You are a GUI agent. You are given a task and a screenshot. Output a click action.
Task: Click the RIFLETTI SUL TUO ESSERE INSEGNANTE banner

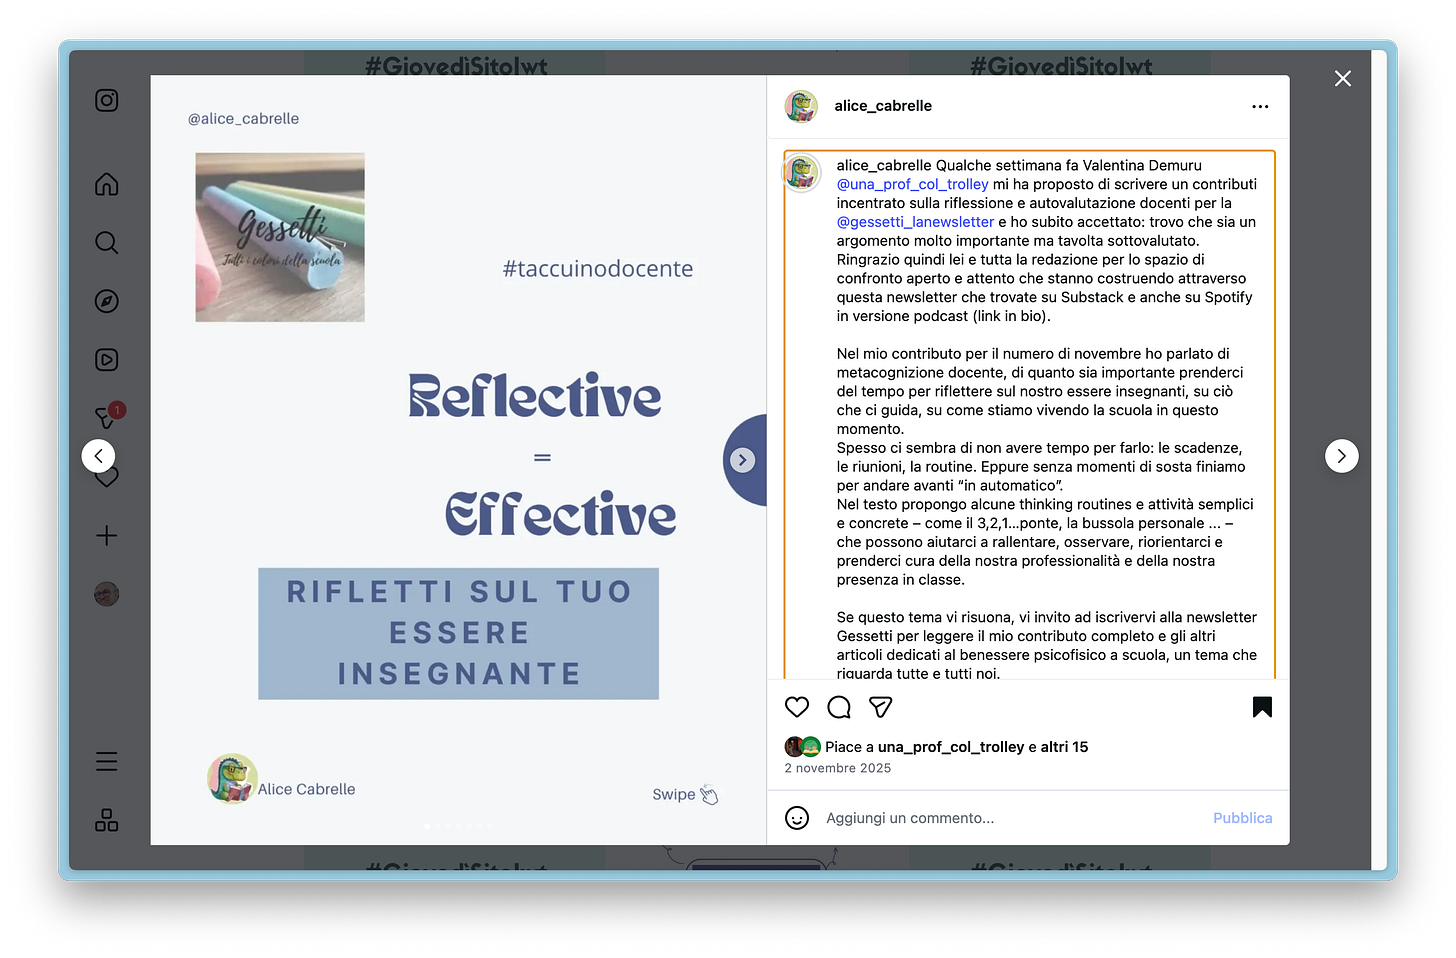(458, 633)
